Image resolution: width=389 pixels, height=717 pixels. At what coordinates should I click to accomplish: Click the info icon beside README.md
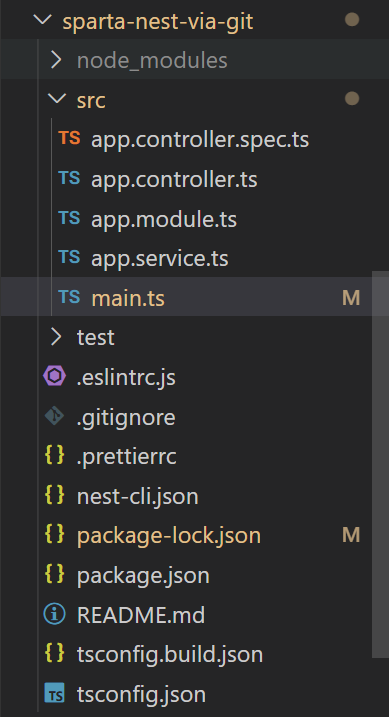click(x=54, y=614)
